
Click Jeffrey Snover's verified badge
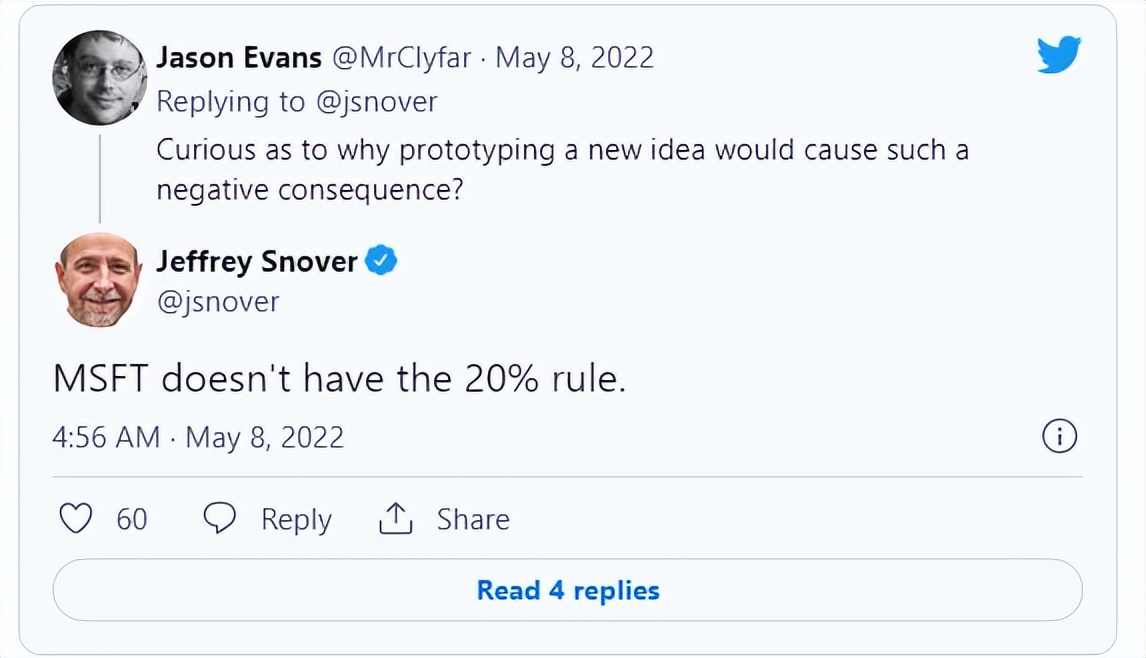(383, 260)
